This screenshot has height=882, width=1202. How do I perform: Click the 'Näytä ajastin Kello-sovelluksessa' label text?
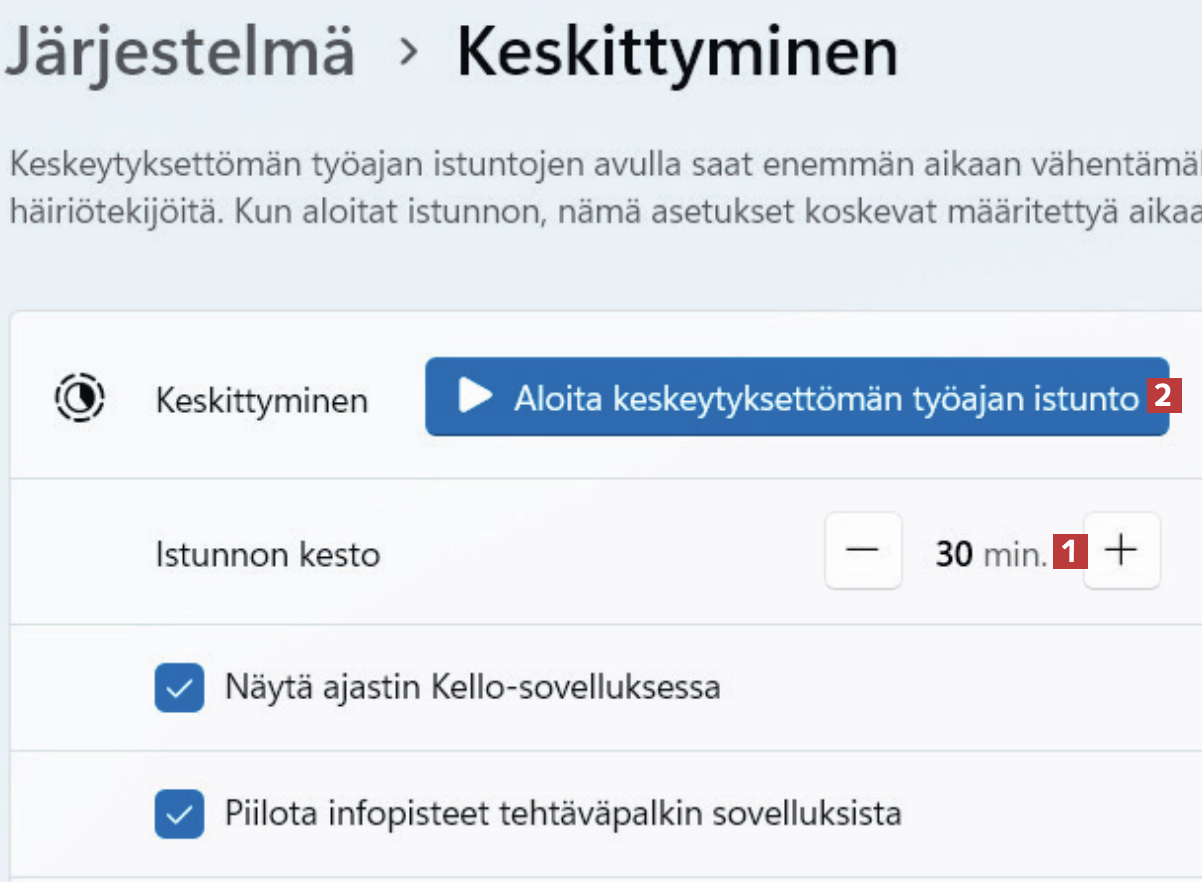coord(473,688)
